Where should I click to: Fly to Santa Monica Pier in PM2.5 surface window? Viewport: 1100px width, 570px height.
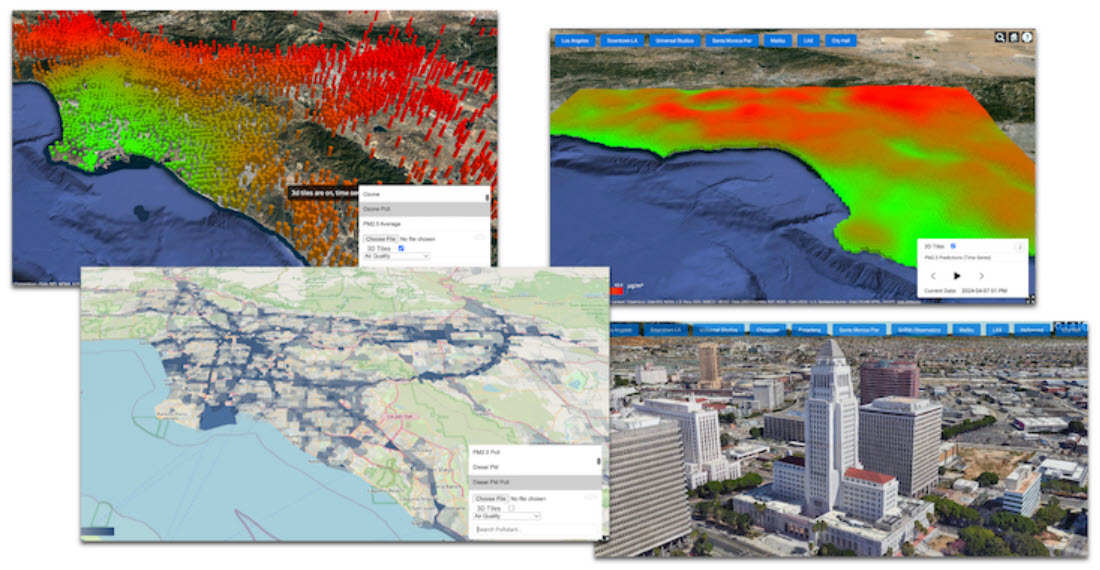(x=732, y=41)
